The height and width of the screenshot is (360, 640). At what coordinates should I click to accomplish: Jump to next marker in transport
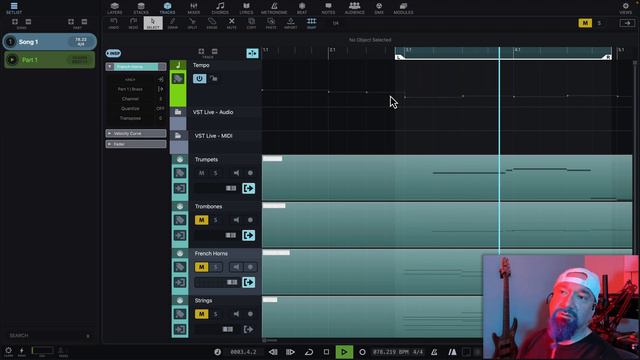pos(291,351)
